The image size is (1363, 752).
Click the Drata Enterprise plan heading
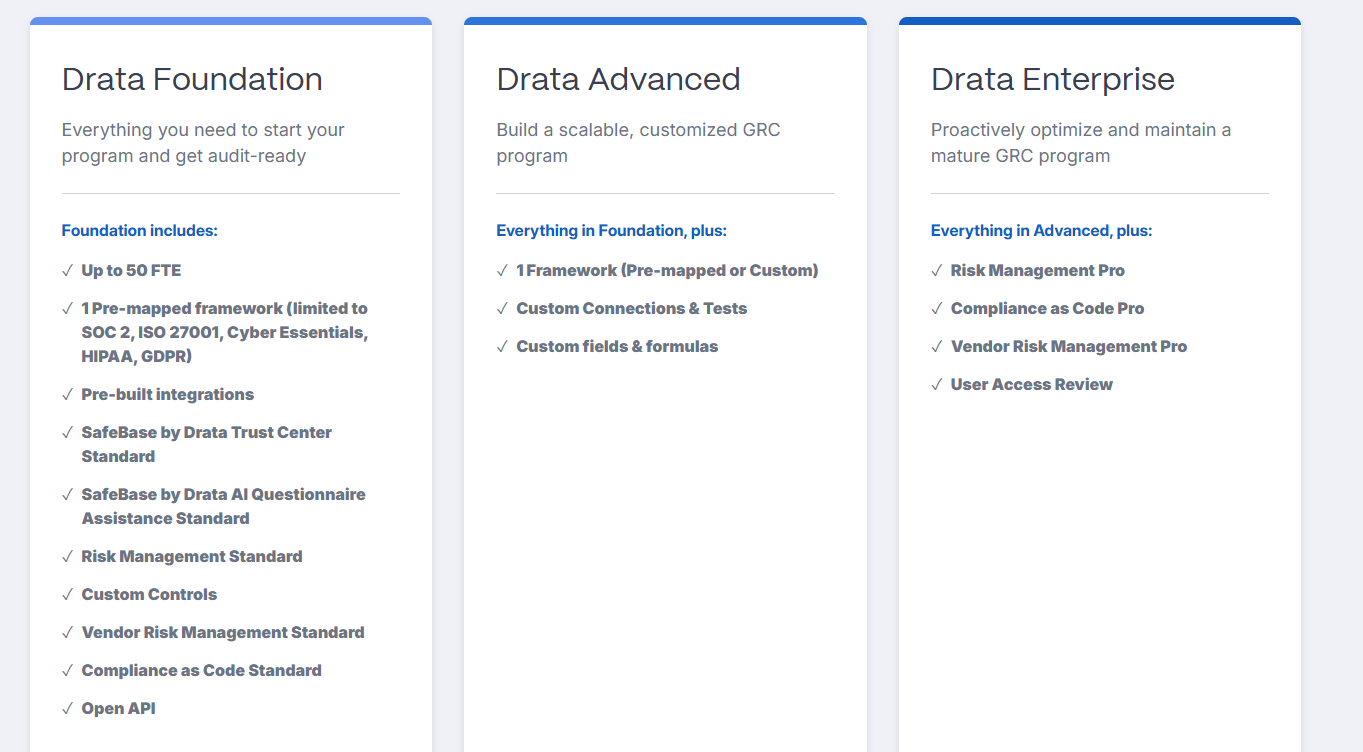pyautogui.click(x=1053, y=79)
